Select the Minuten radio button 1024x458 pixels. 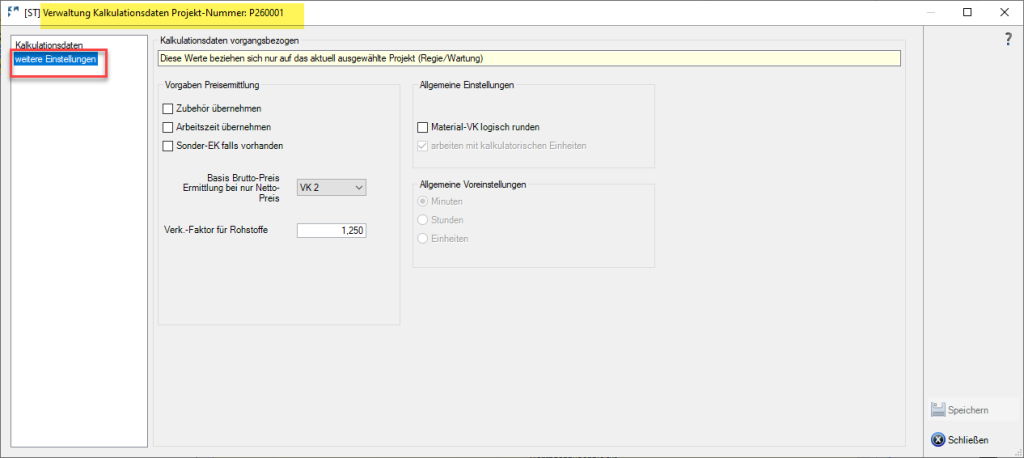coord(423,201)
